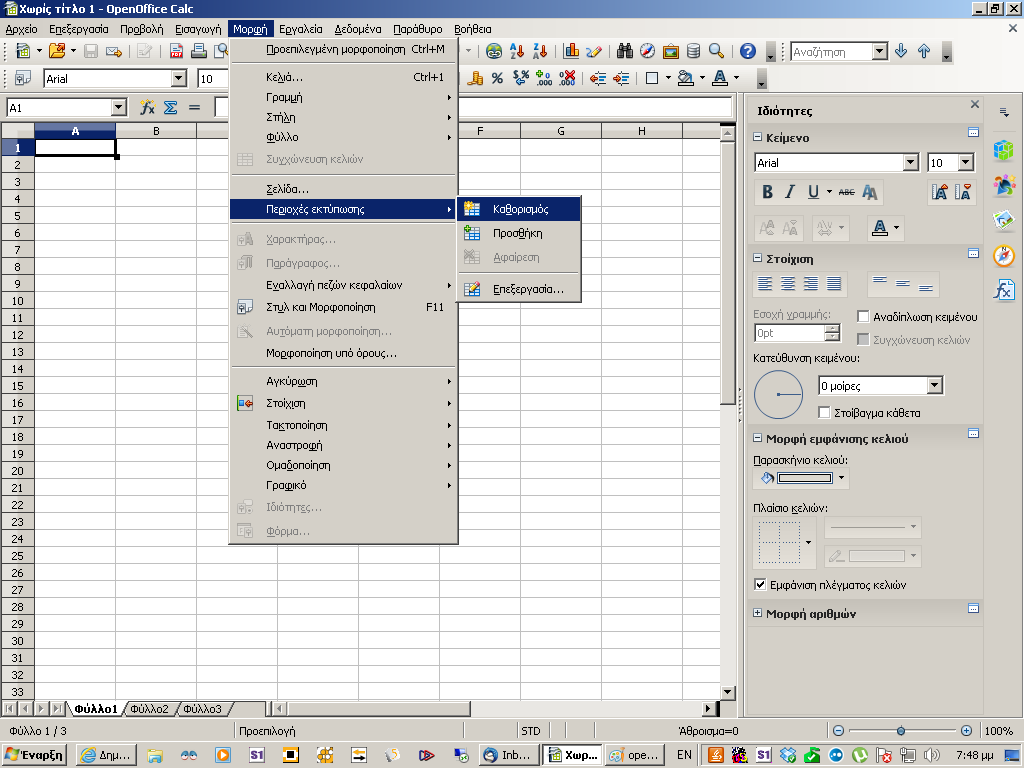This screenshot has height=768, width=1024.
Task: Select row header 10
Action: (18, 301)
